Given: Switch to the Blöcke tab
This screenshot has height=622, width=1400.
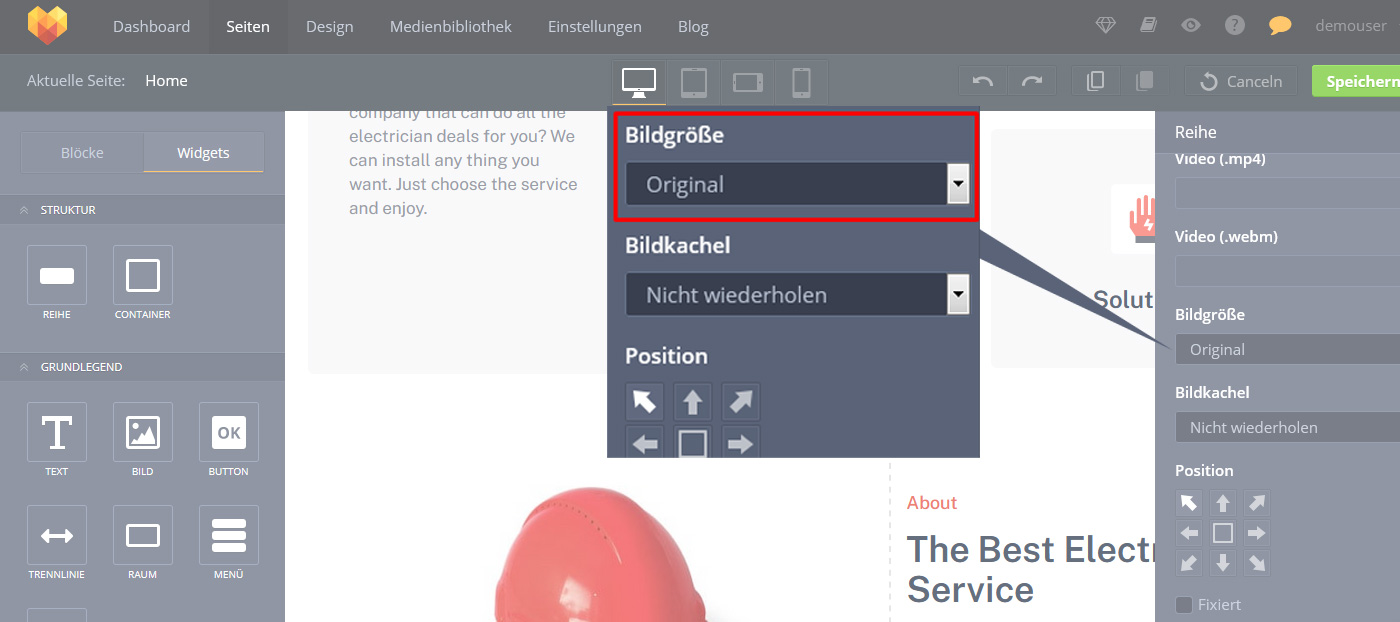Looking at the screenshot, I should pyautogui.click(x=82, y=153).
